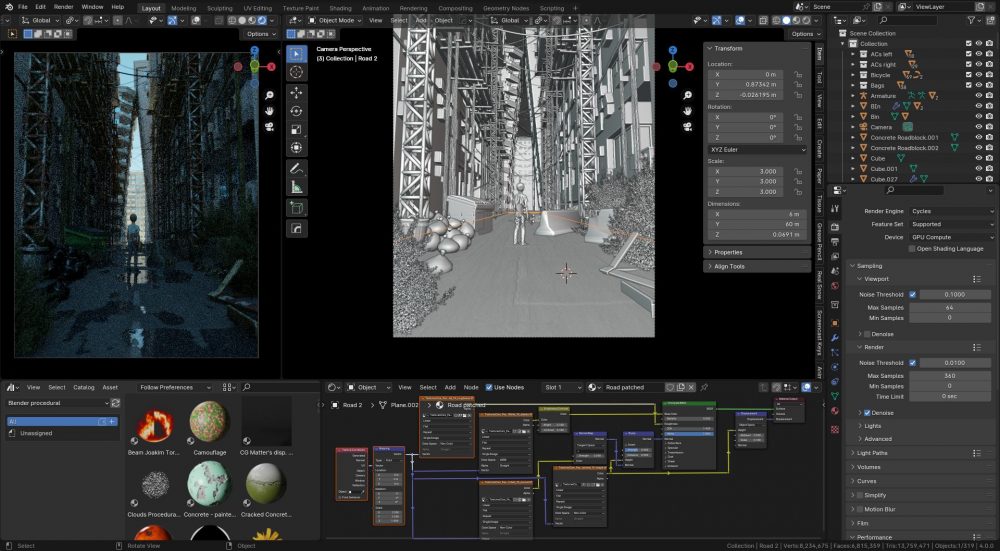Activate the 3D Cursor tool
1000x551 pixels.
point(297,73)
